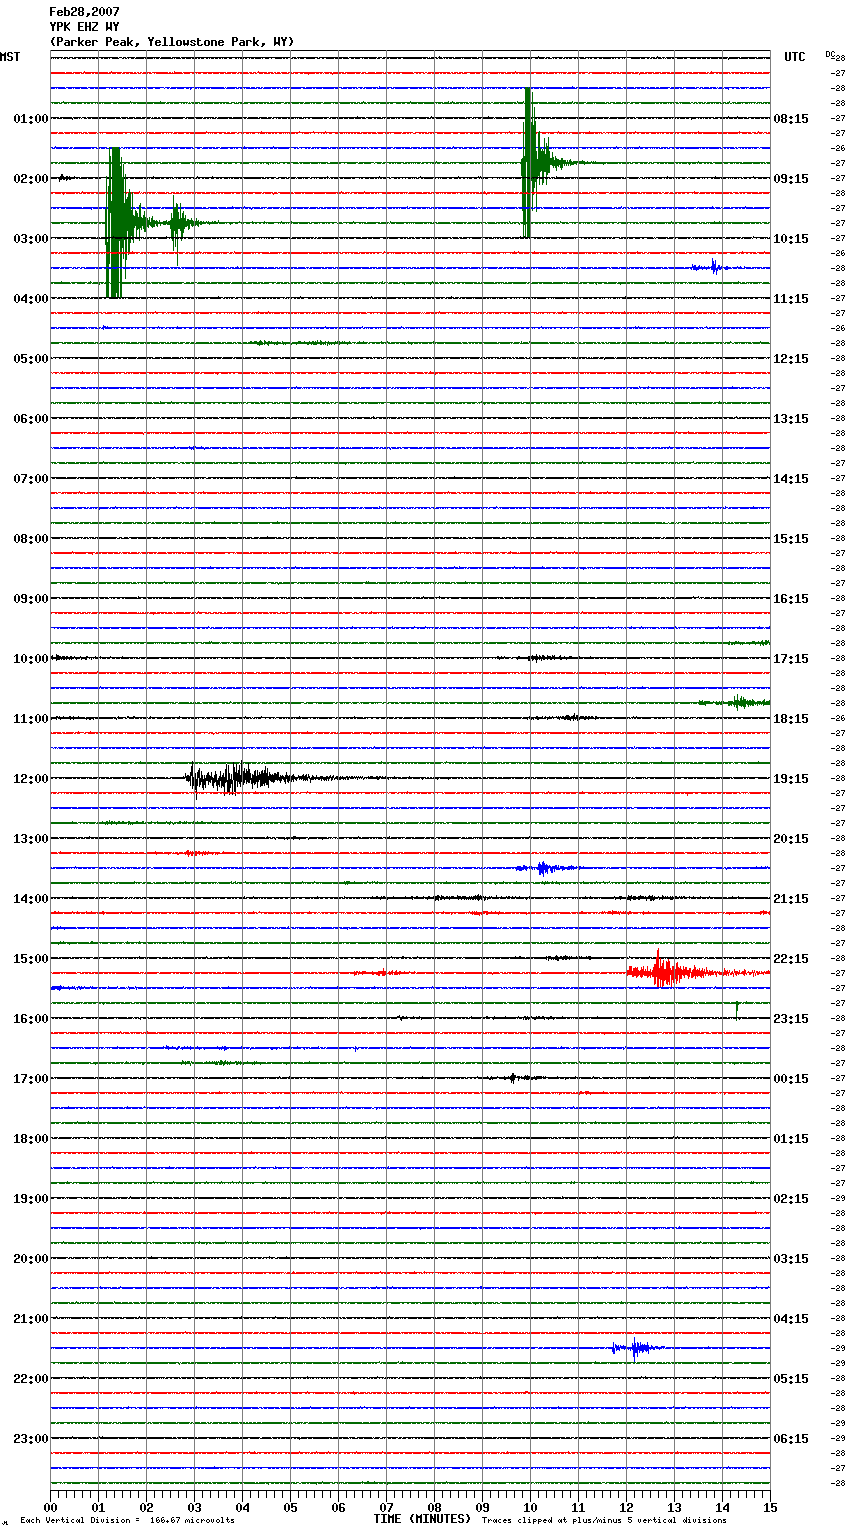850x1534 pixels.
Task: Click the 02:00 MST time label
Action: tap(31, 179)
